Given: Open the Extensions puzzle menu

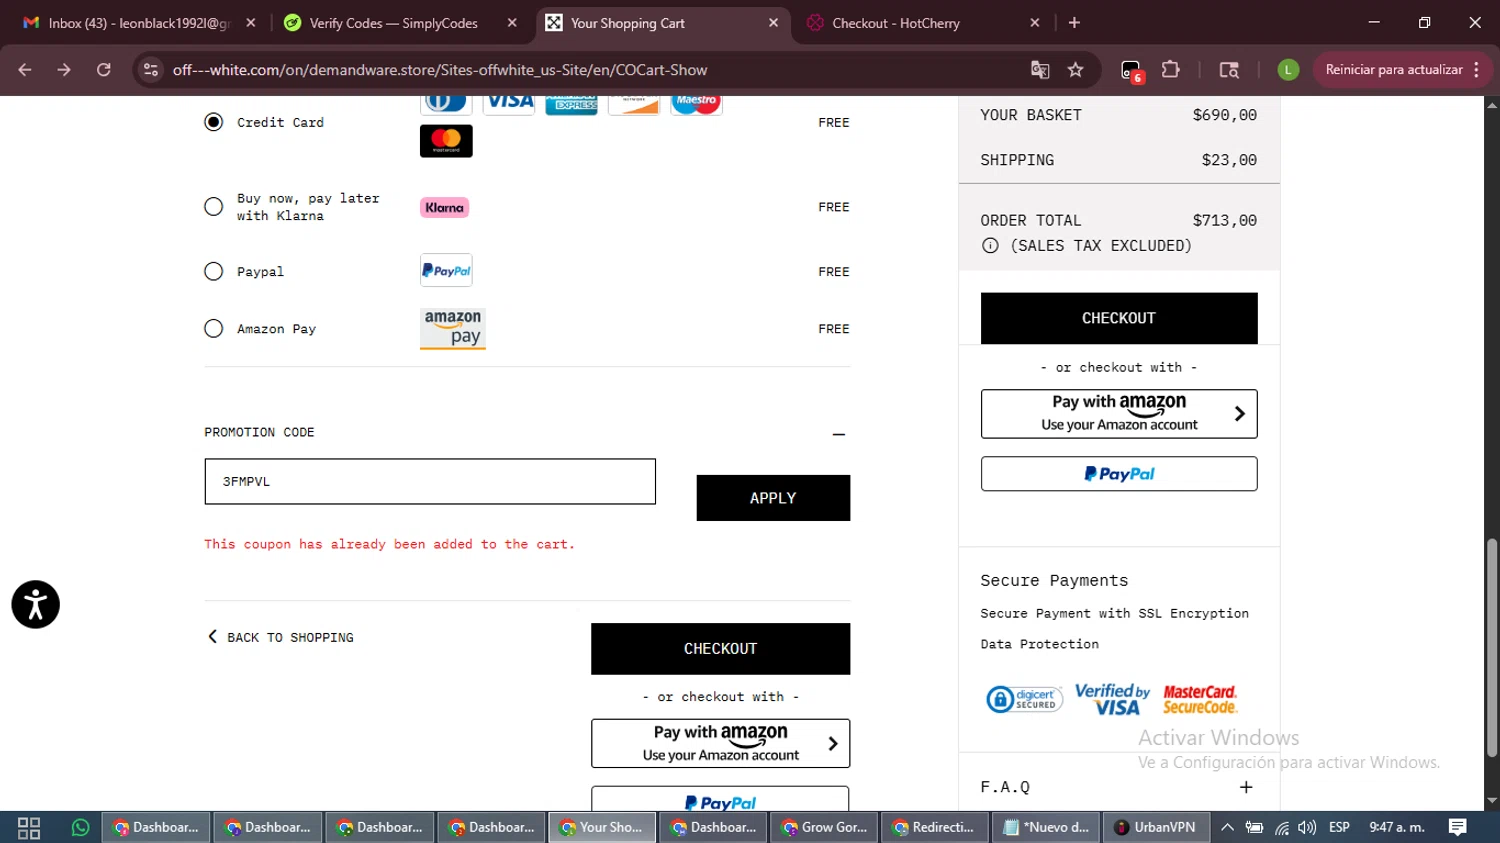Looking at the screenshot, I should click(1171, 70).
